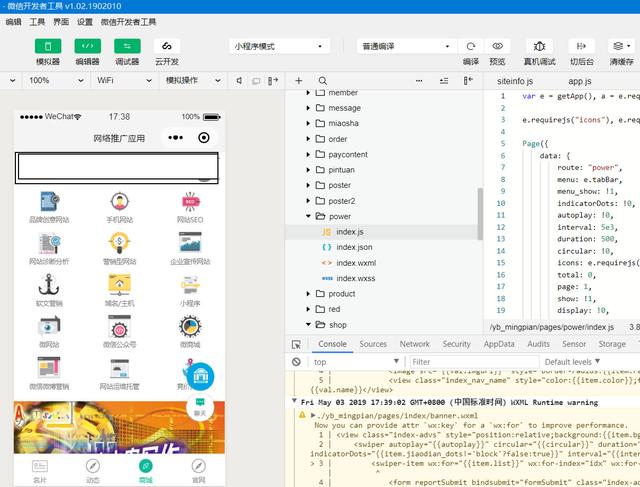Screen dimensions: 640x487
Task: Expand the product folder in file tree
Action: point(341,294)
